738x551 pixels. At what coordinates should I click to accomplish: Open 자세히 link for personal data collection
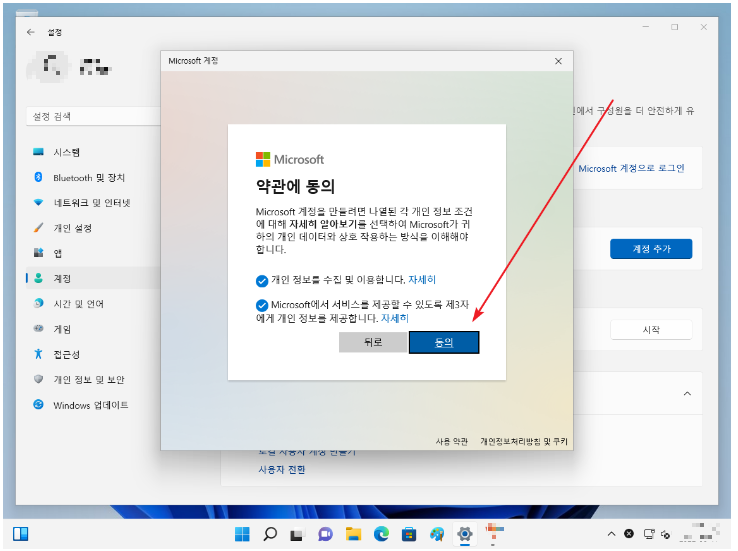(422, 280)
